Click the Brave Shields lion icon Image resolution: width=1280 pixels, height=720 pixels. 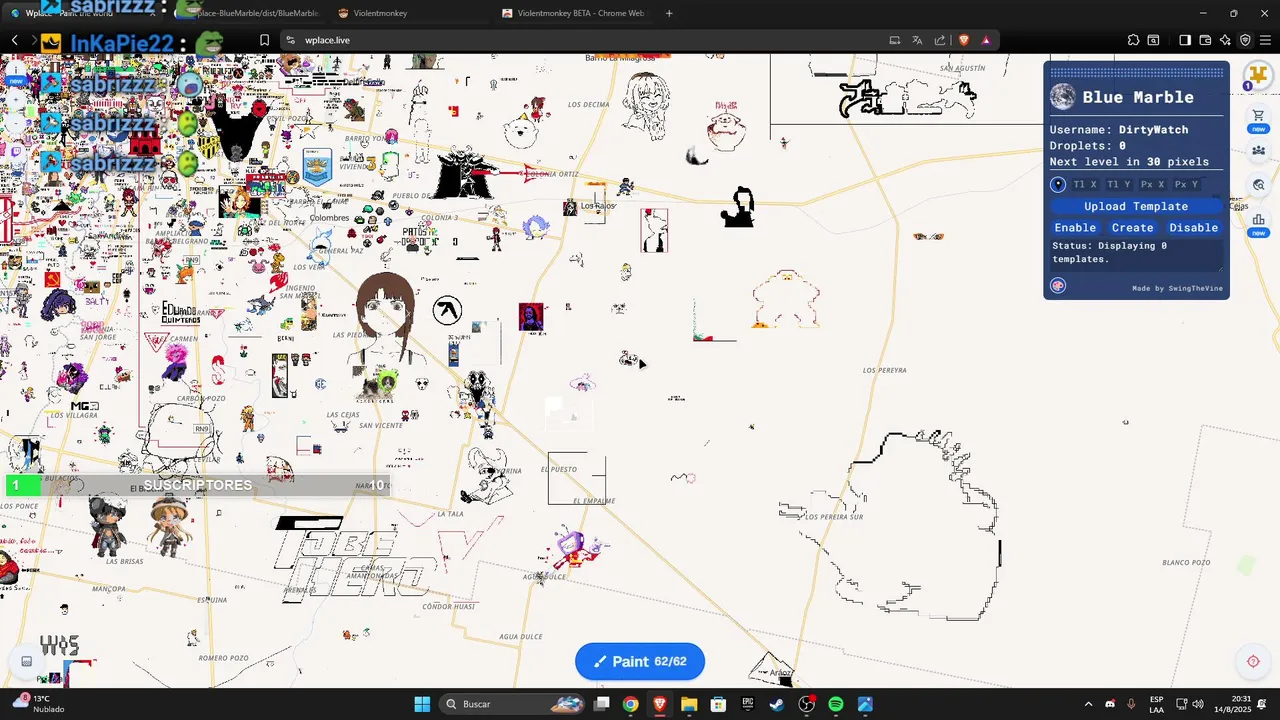[964, 40]
